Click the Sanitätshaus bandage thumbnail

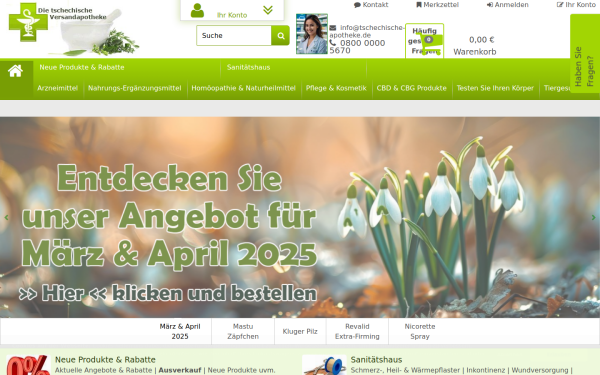click(324, 365)
